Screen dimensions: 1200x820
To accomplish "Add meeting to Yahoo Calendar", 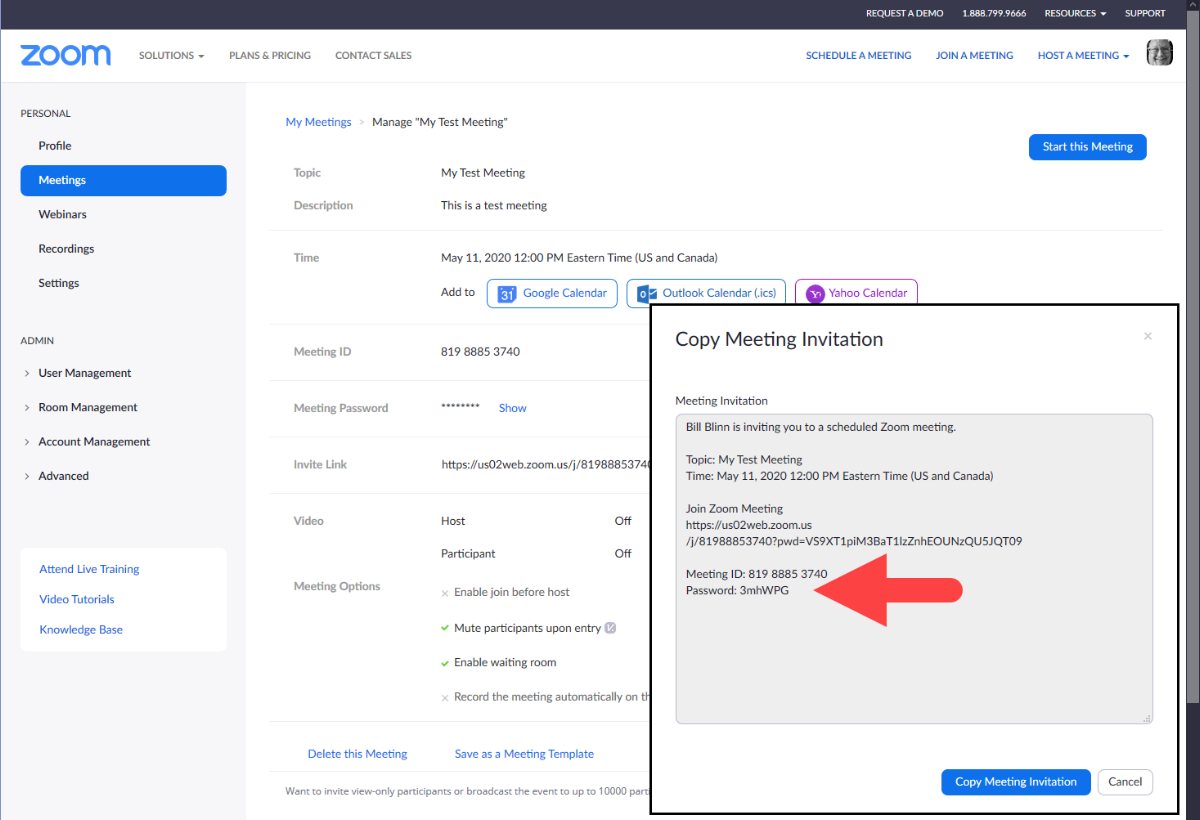I will (x=856, y=293).
